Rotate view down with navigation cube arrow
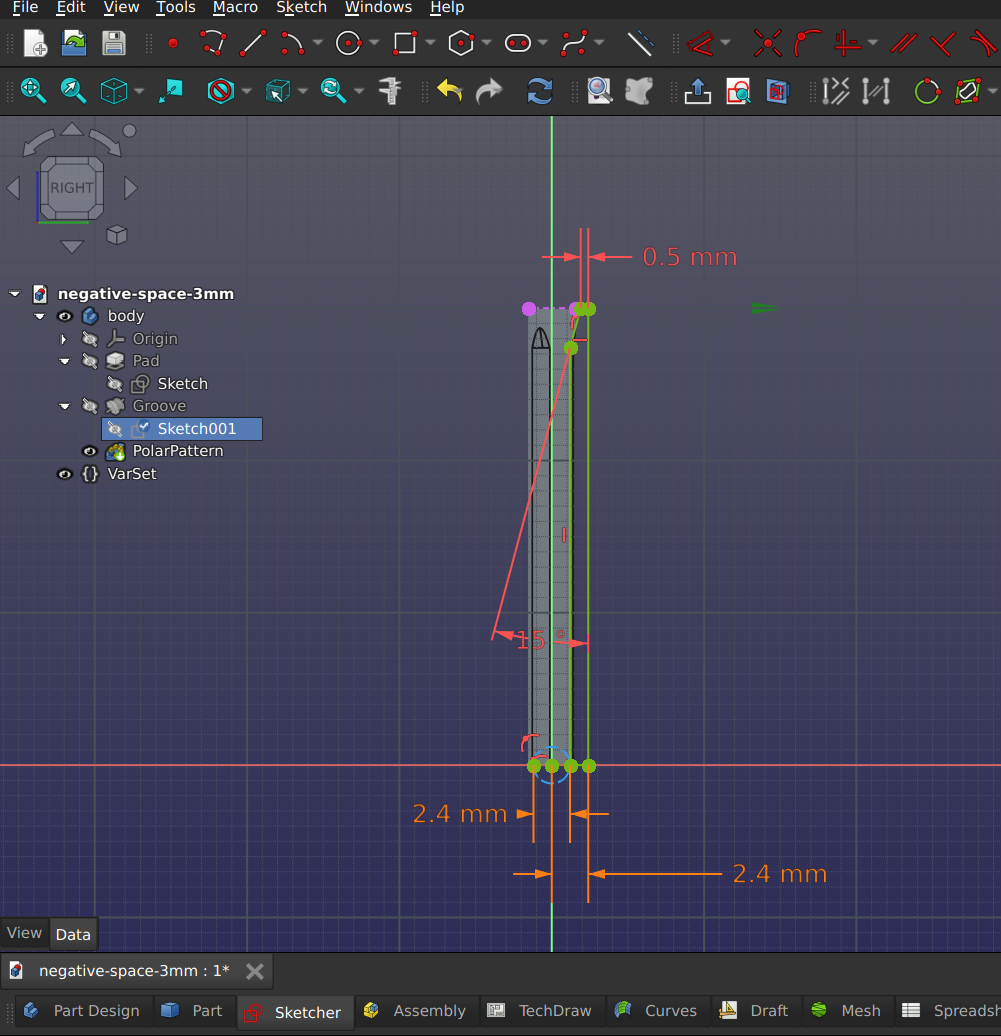The width and height of the screenshot is (1001, 1036). point(72,246)
